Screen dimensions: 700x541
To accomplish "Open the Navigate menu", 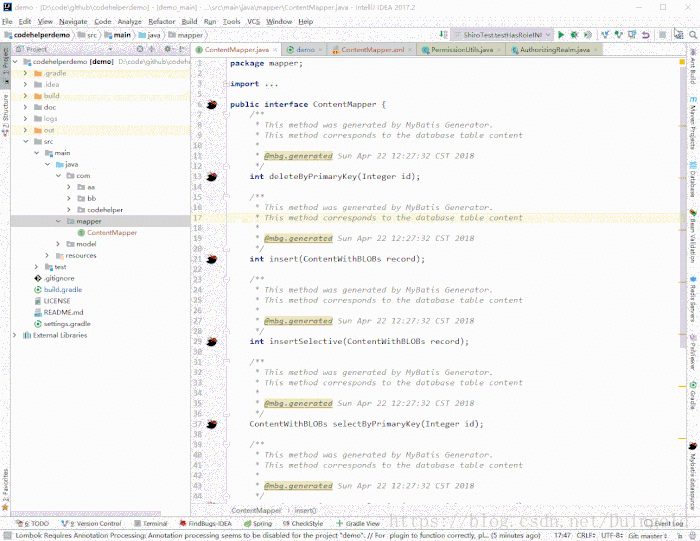I will point(73,21).
